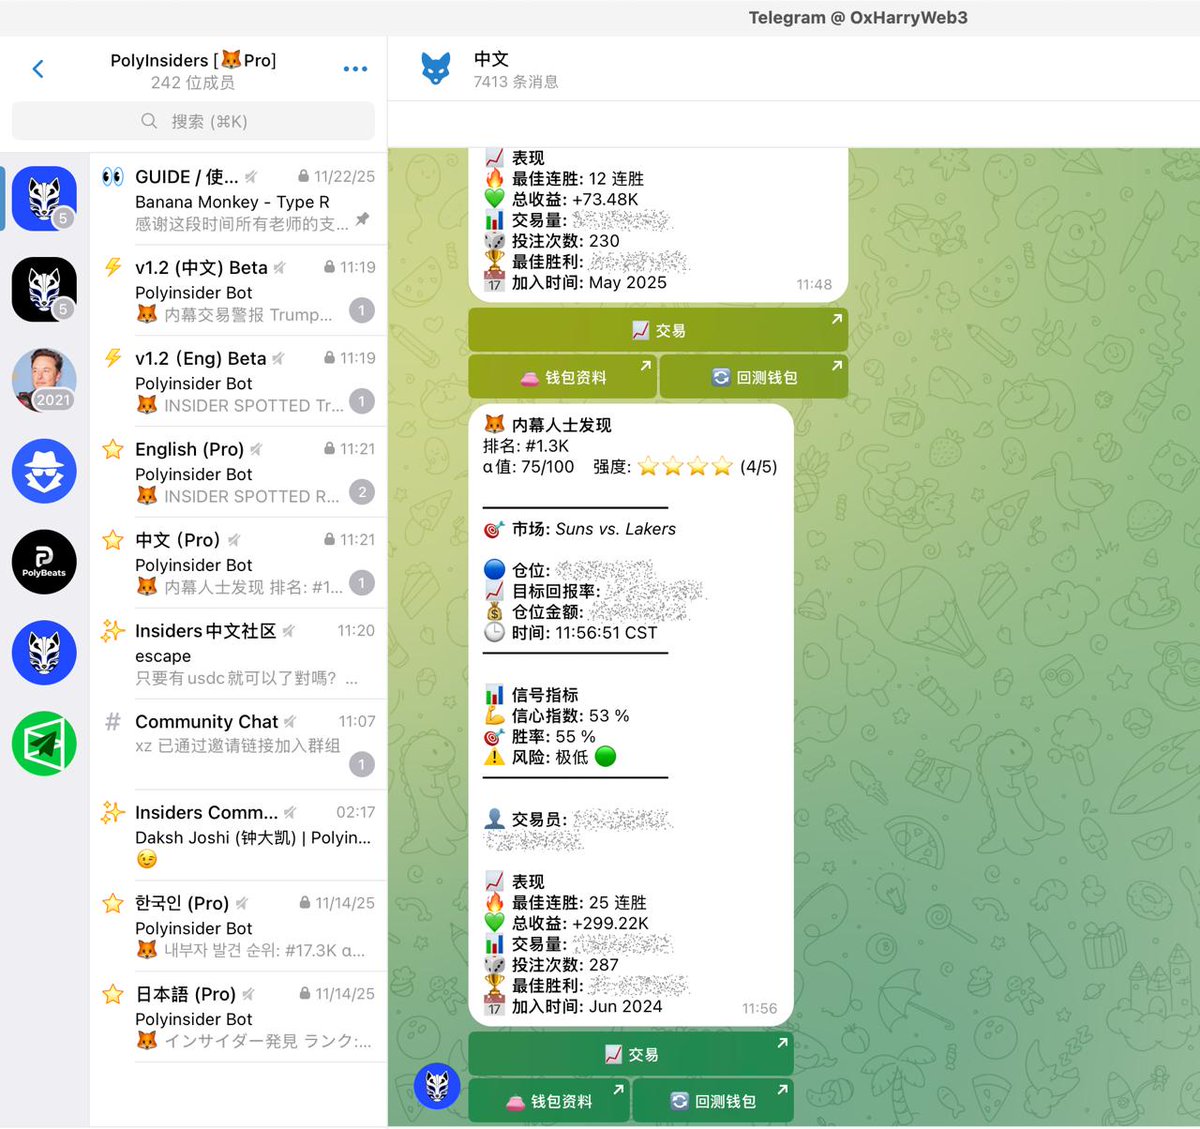This screenshot has height=1129, width=1200.
Task: Click unread badge 1 on 中文 (Pro) row
Action: pyautogui.click(x=362, y=583)
